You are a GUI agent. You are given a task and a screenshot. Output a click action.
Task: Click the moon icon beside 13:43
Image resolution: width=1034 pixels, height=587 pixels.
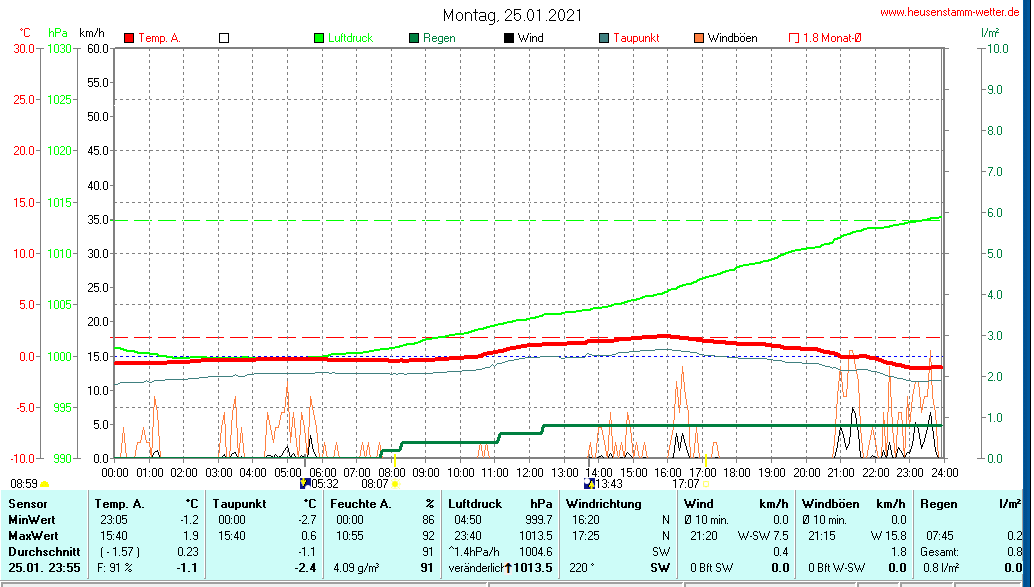pyautogui.click(x=589, y=482)
